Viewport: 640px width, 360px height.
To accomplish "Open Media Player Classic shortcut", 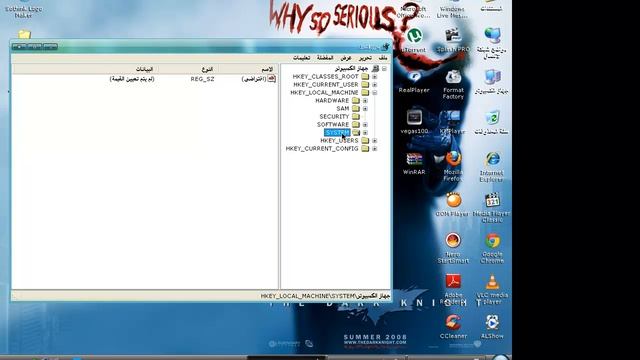I will point(492,207).
